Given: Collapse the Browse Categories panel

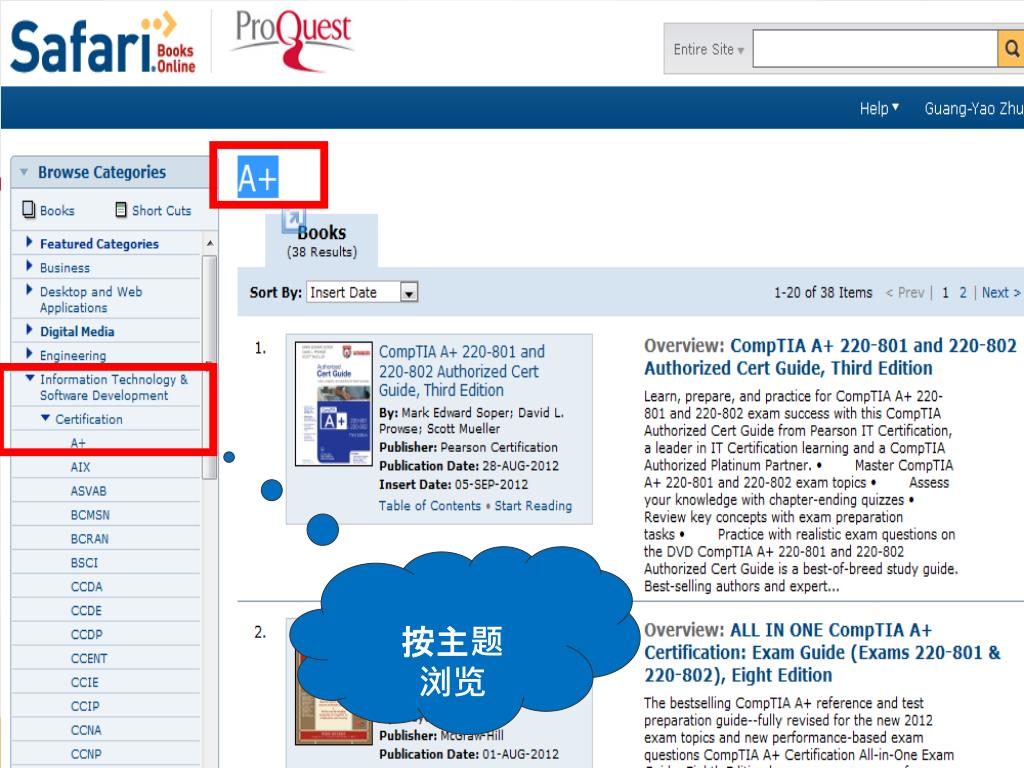Looking at the screenshot, I should point(24,172).
